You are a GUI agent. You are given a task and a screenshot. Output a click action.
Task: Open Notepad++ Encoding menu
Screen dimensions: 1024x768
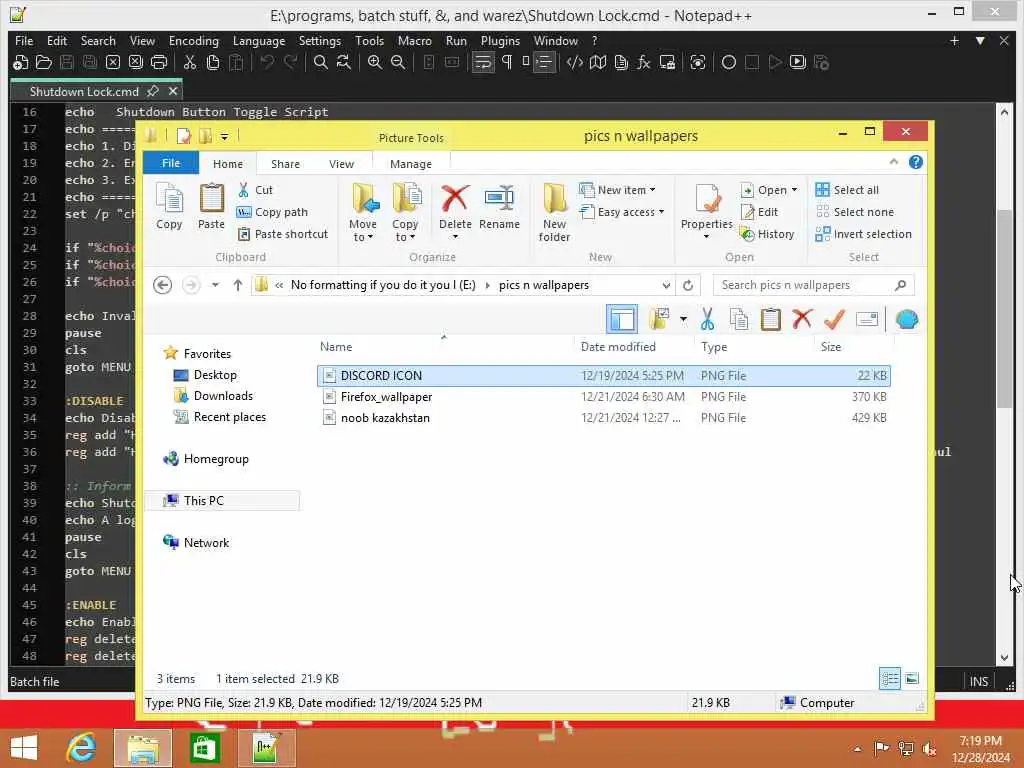point(194,40)
